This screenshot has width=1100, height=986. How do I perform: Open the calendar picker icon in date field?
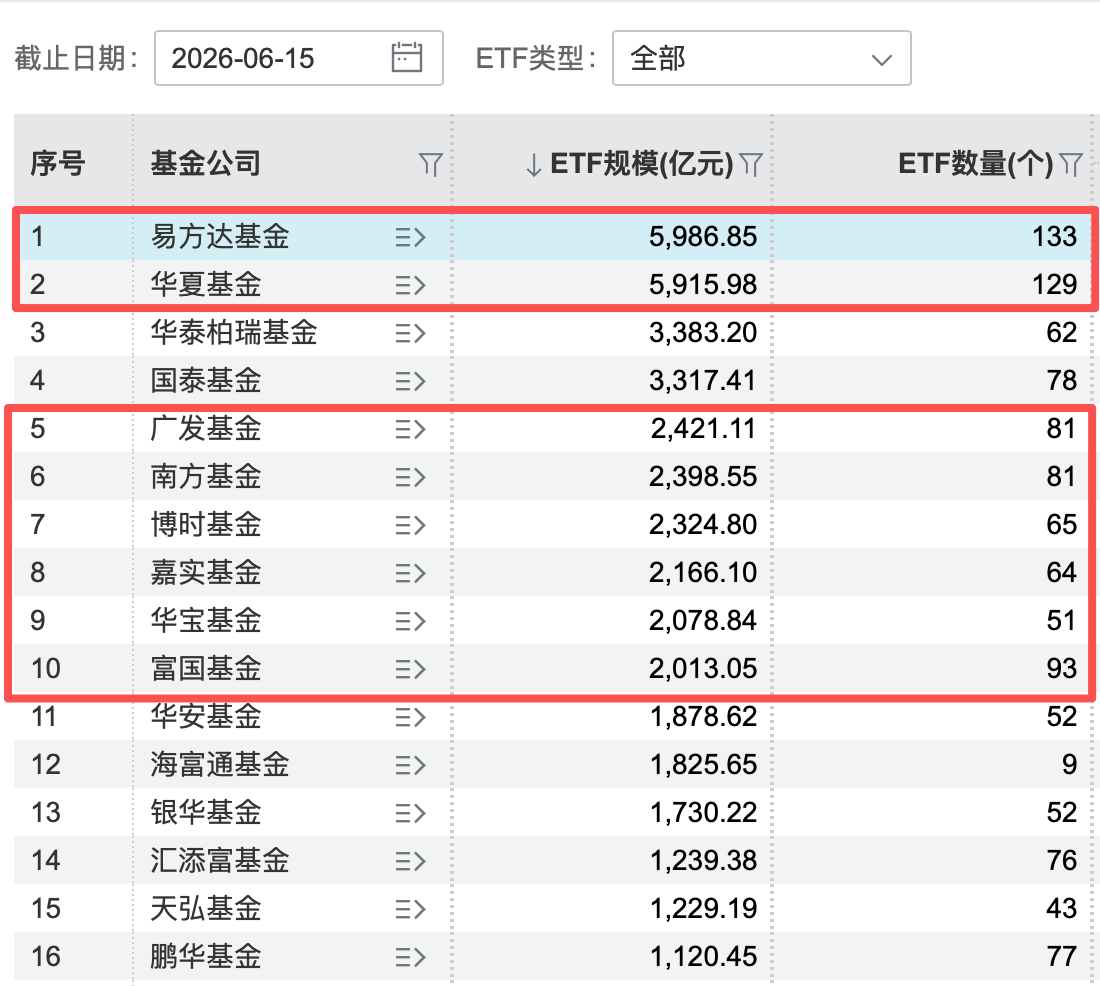click(x=407, y=58)
